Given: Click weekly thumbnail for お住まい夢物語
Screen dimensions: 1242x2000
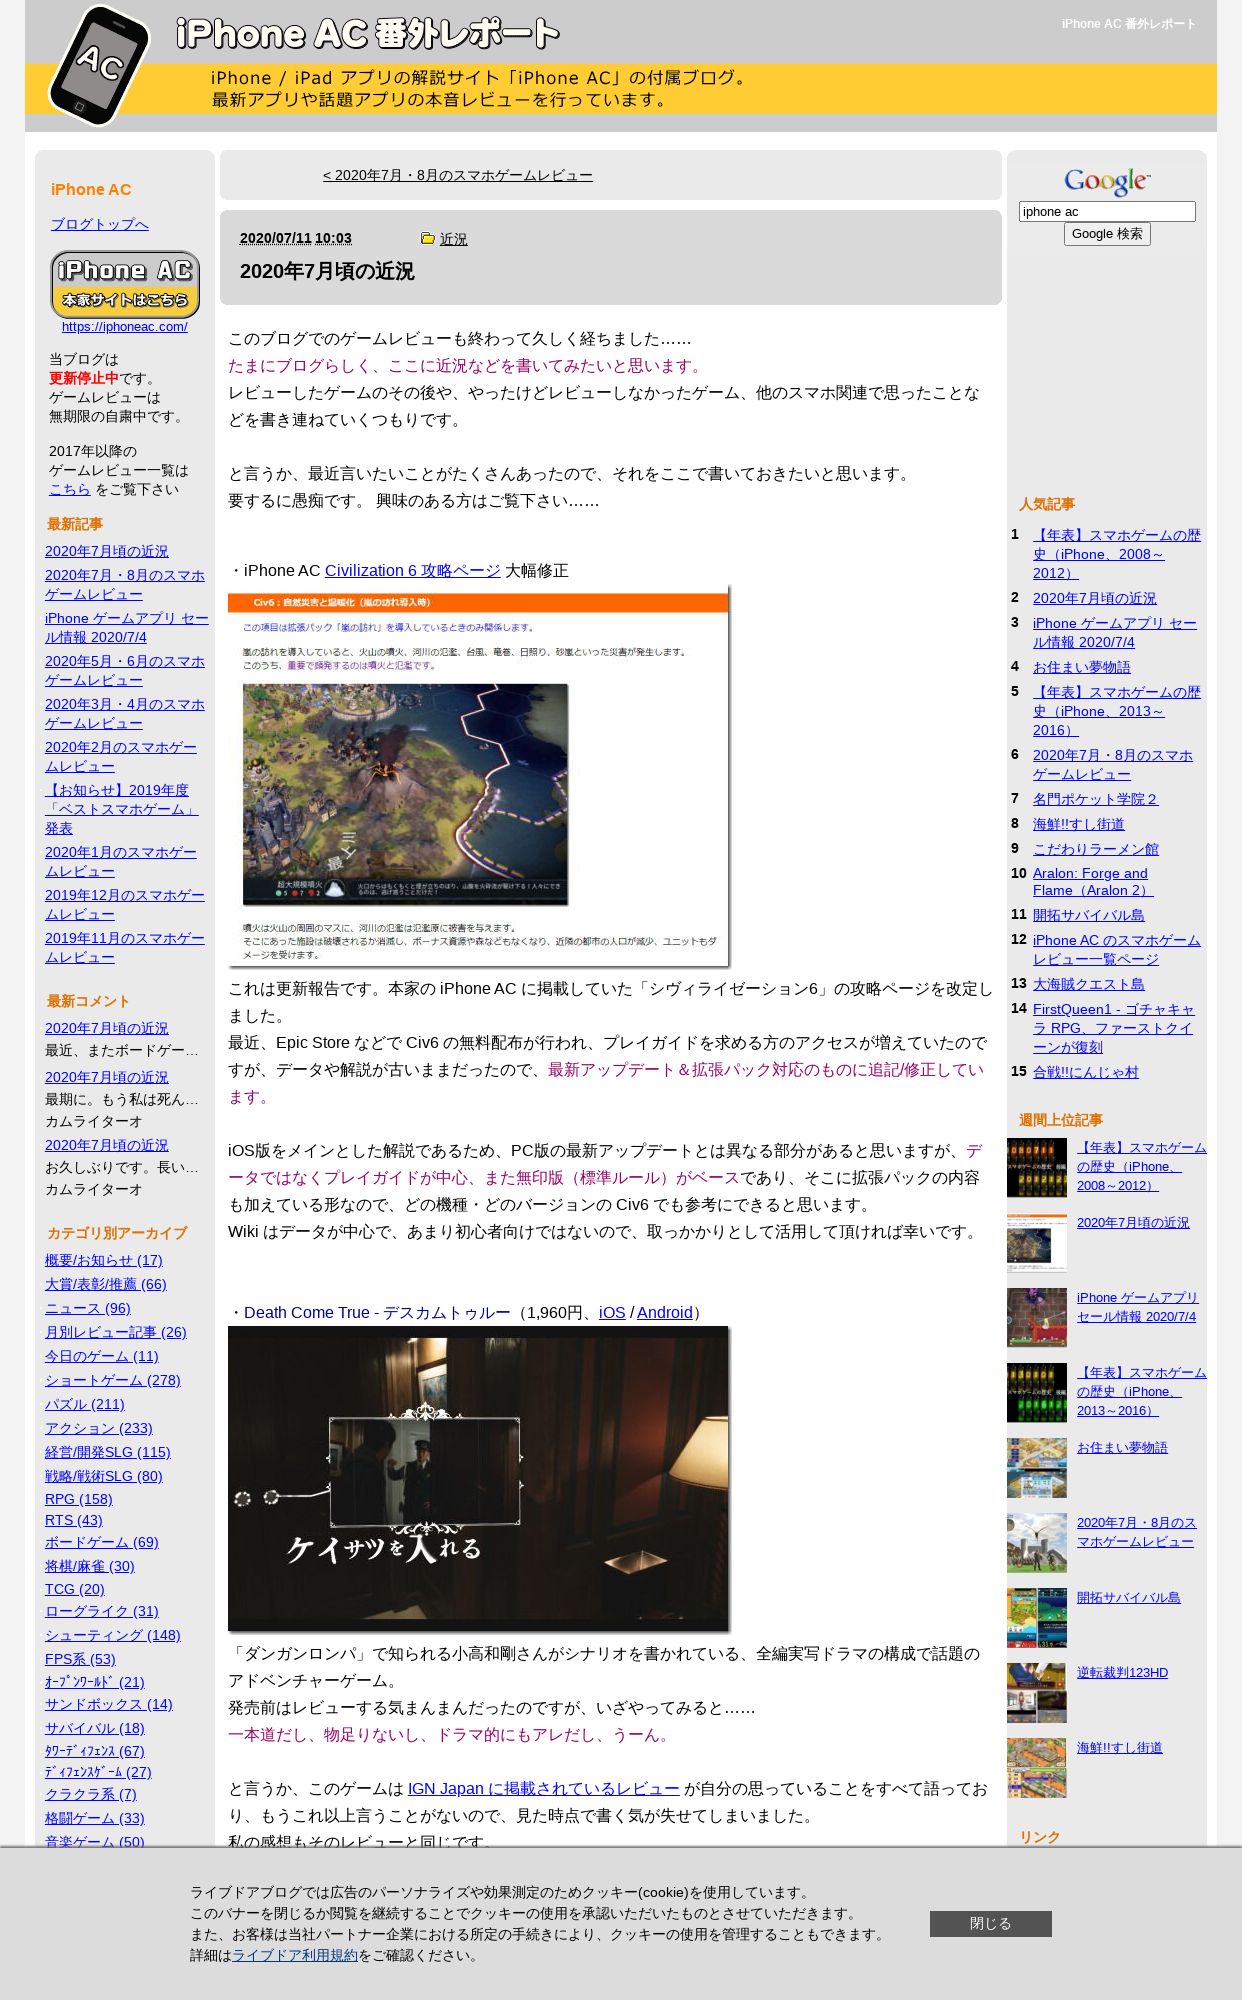Looking at the screenshot, I should (x=1036, y=1468).
